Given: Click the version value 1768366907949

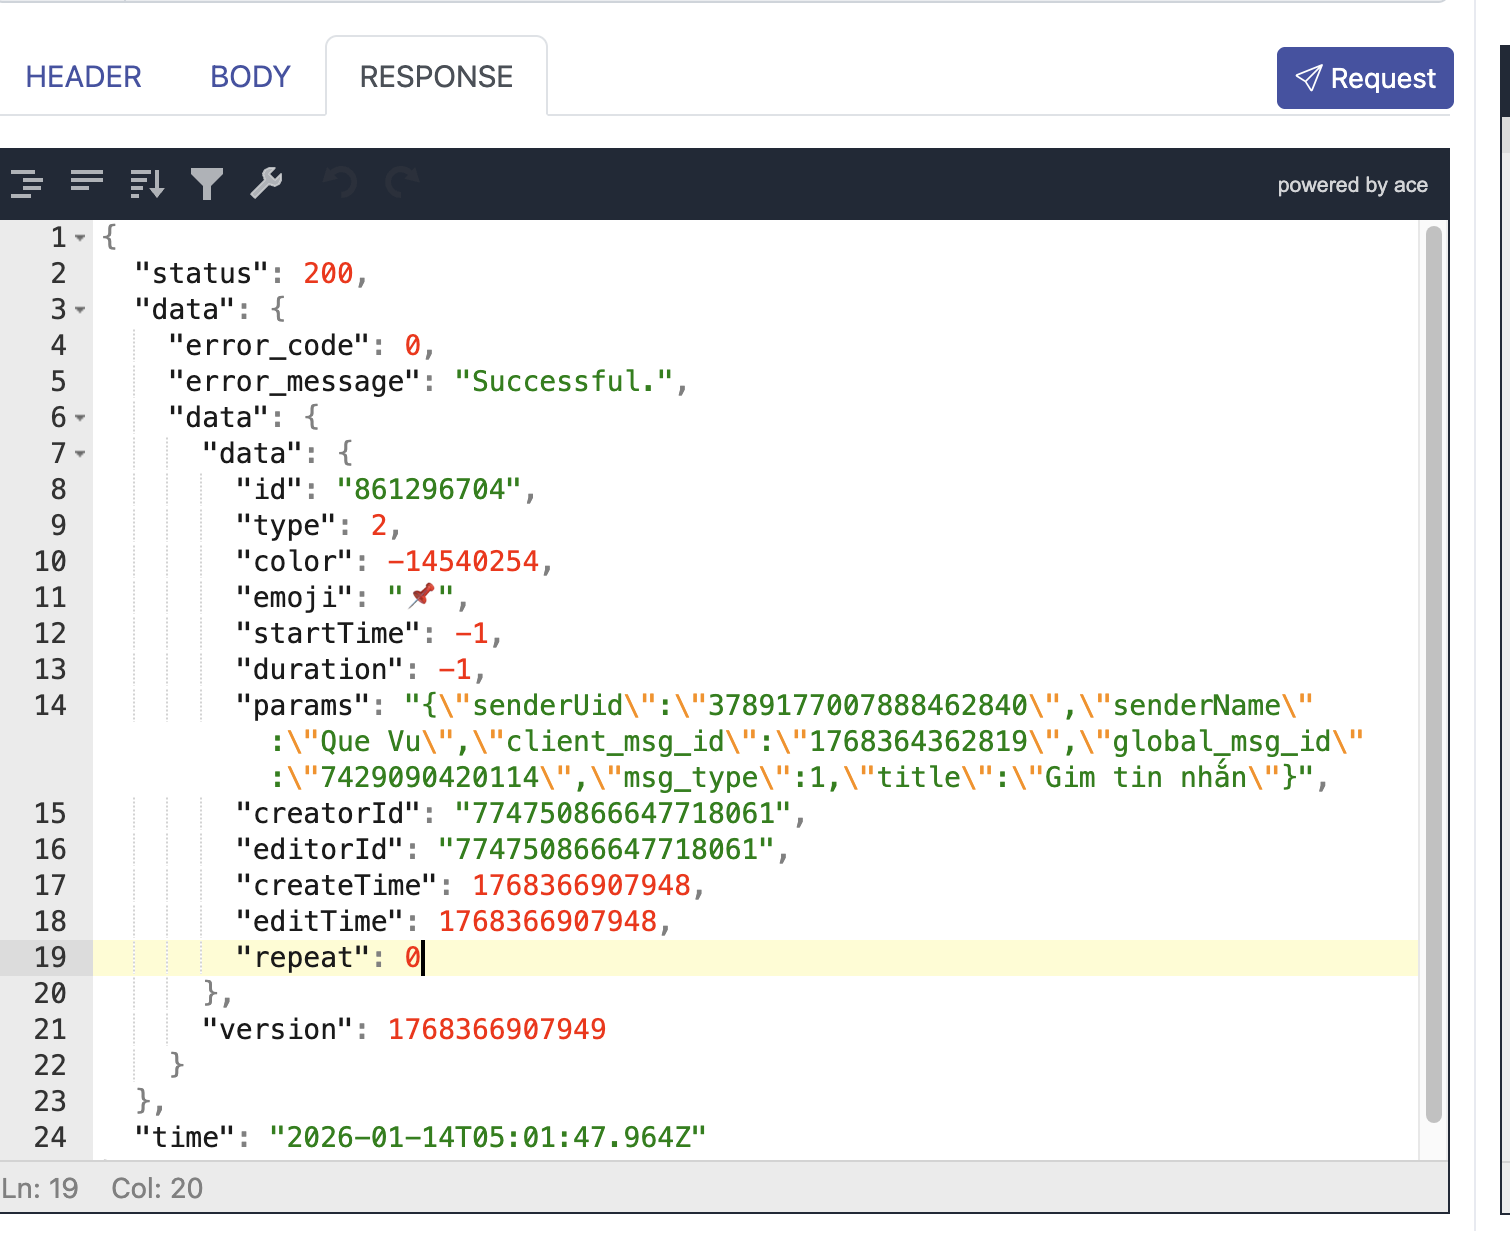Looking at the screenshot, I should tap(497, 1030).
